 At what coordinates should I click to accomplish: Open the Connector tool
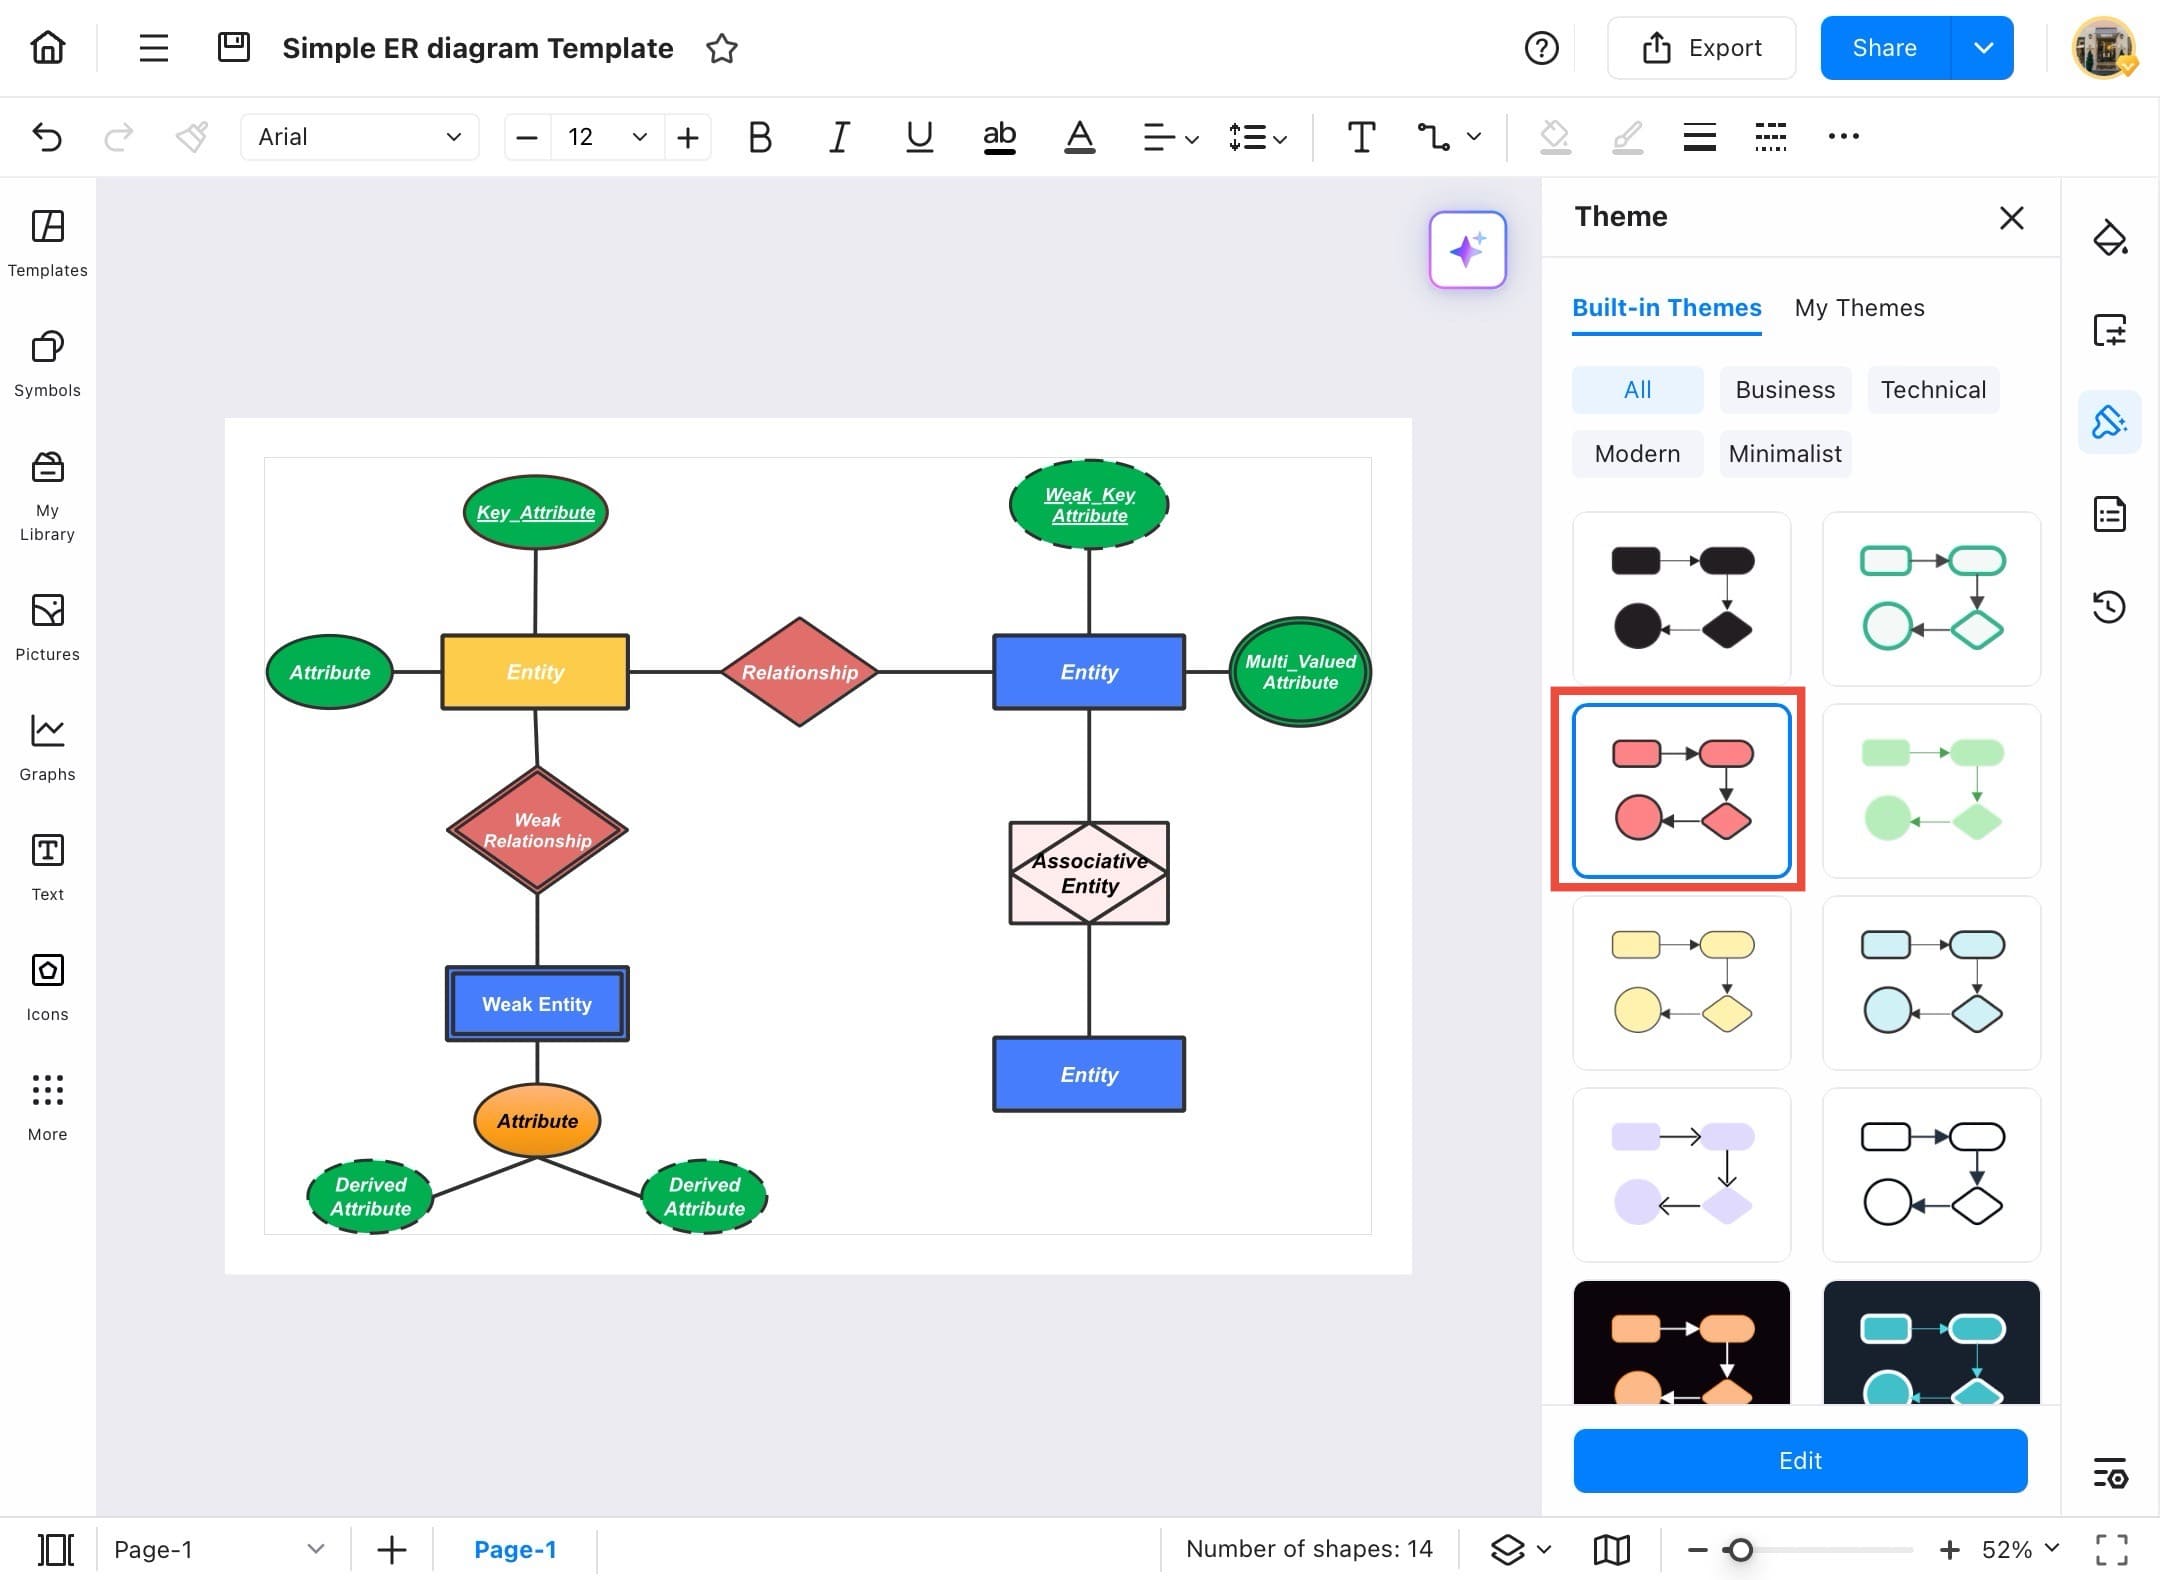(1434, 137)
